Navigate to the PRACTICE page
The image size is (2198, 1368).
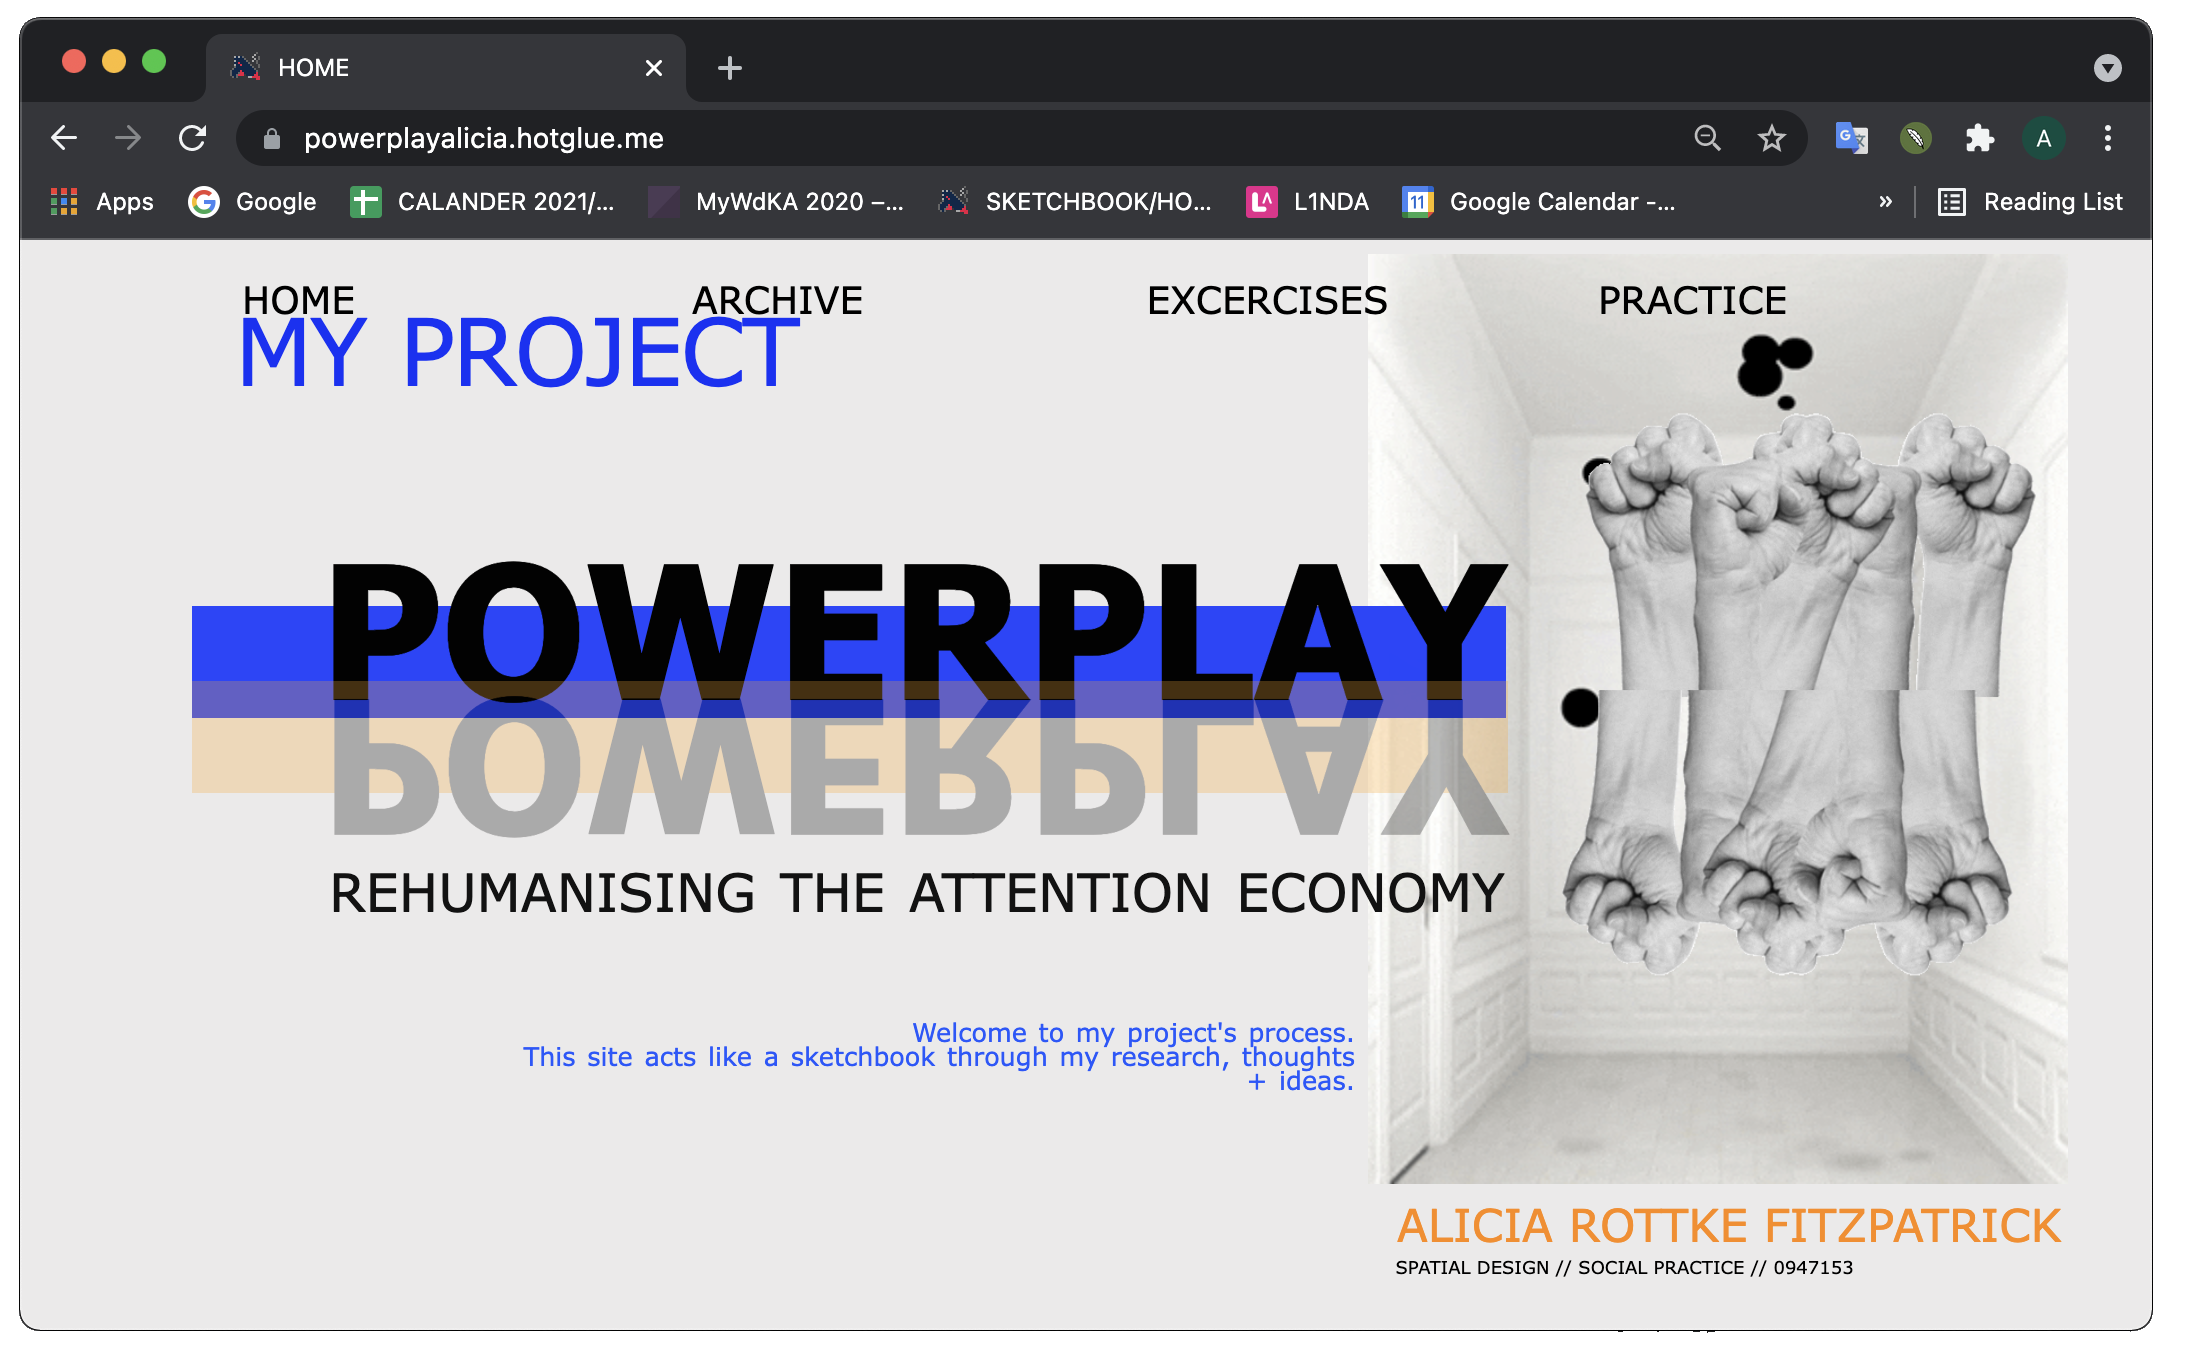(x=1691, y=300)
